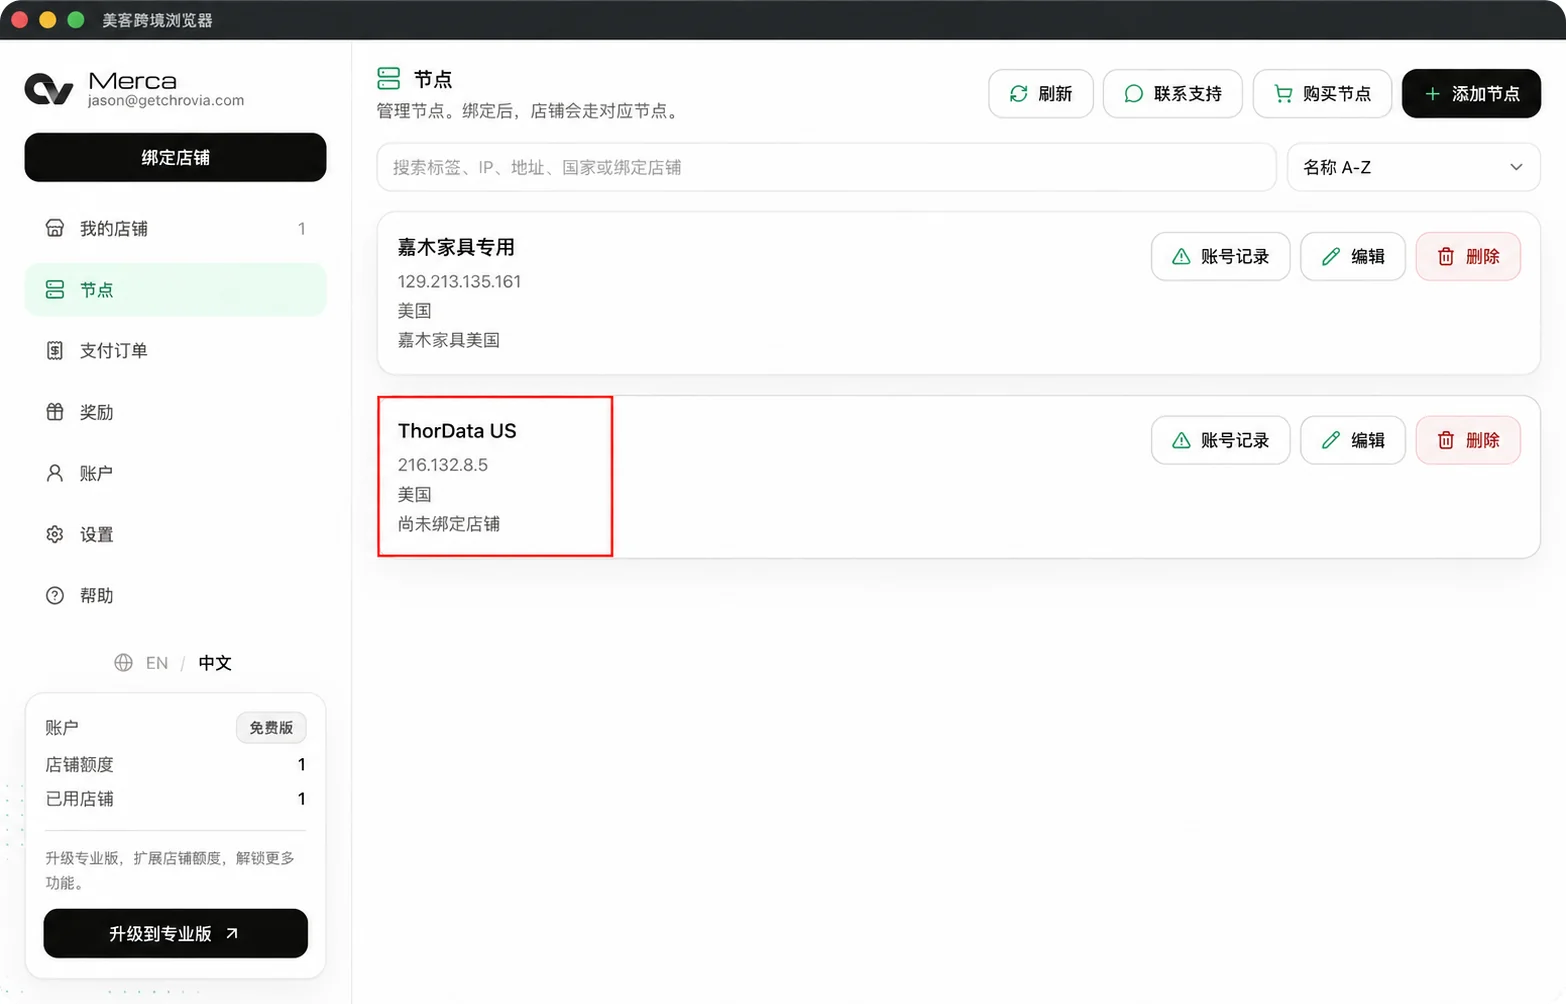This screenshot has width=1566, height=1004.
Task: Open 帮助 question mark icon
Action: coord(55,596)
